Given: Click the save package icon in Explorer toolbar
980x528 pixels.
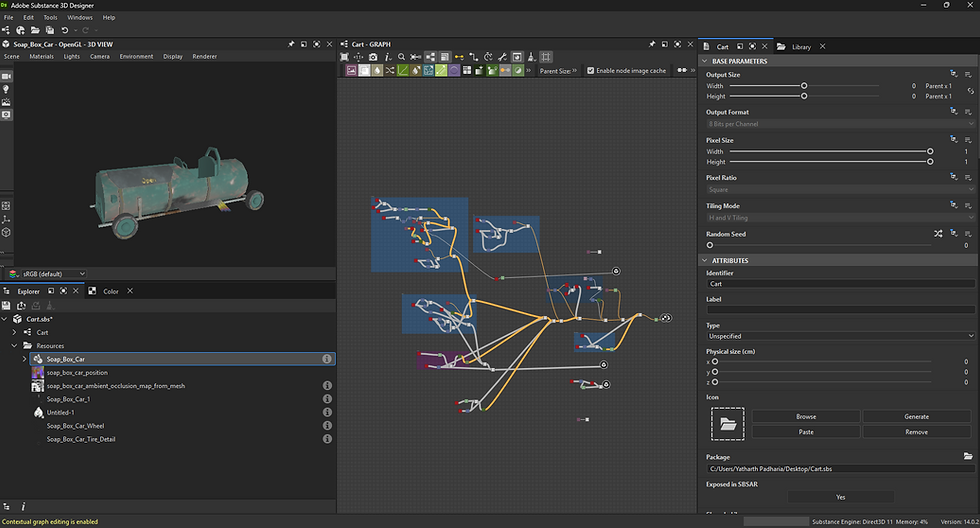Looking at the screenshot, I should (x=6, y=306).
